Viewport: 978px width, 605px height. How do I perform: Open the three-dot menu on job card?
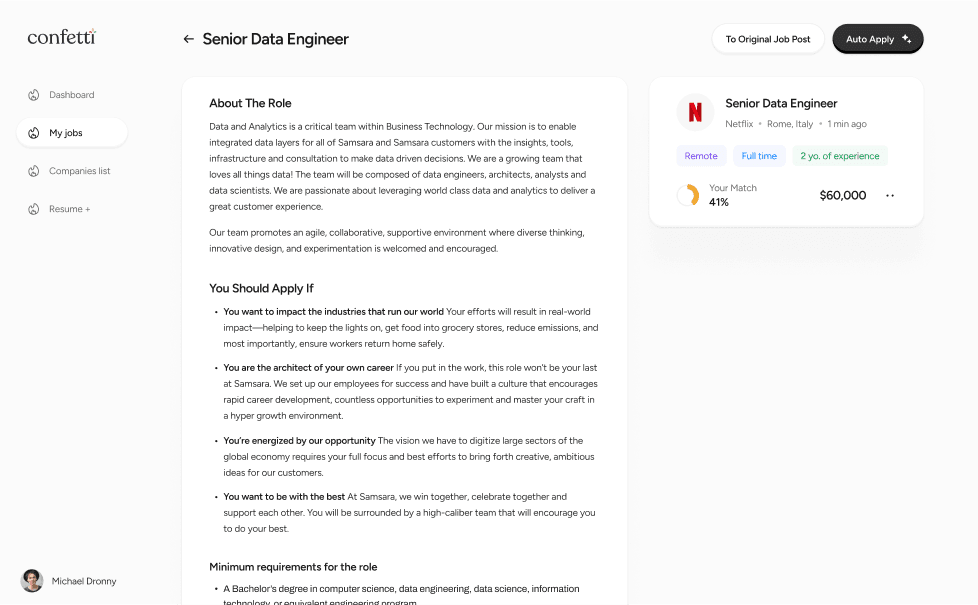point(890,196)
